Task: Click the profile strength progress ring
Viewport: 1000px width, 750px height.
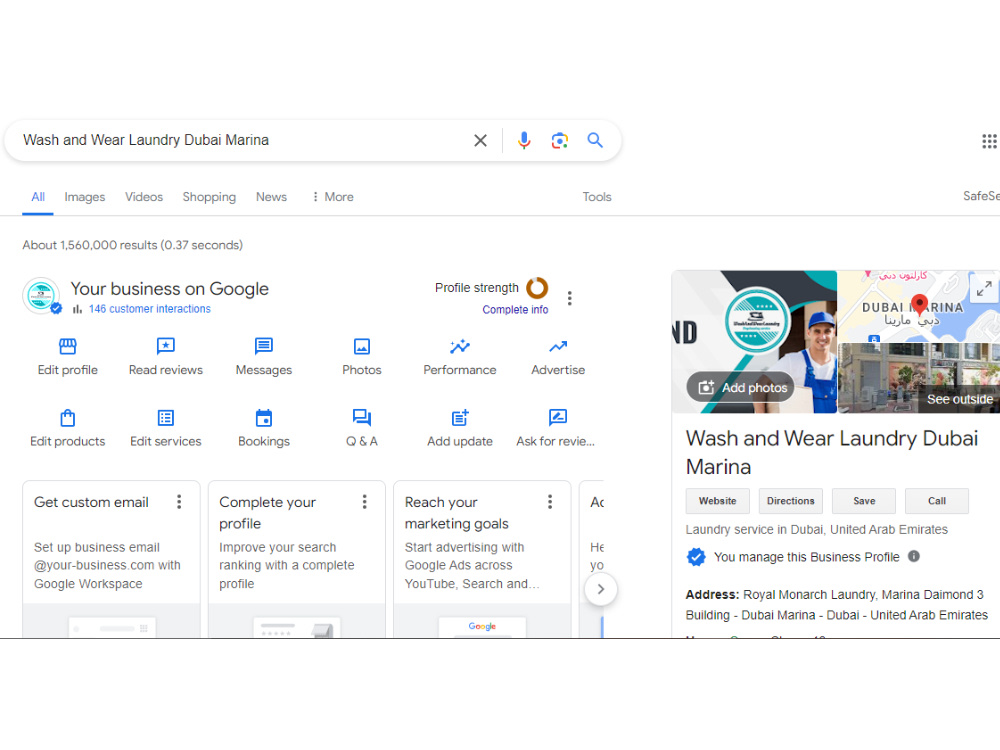Action: [x=537, y=288]
